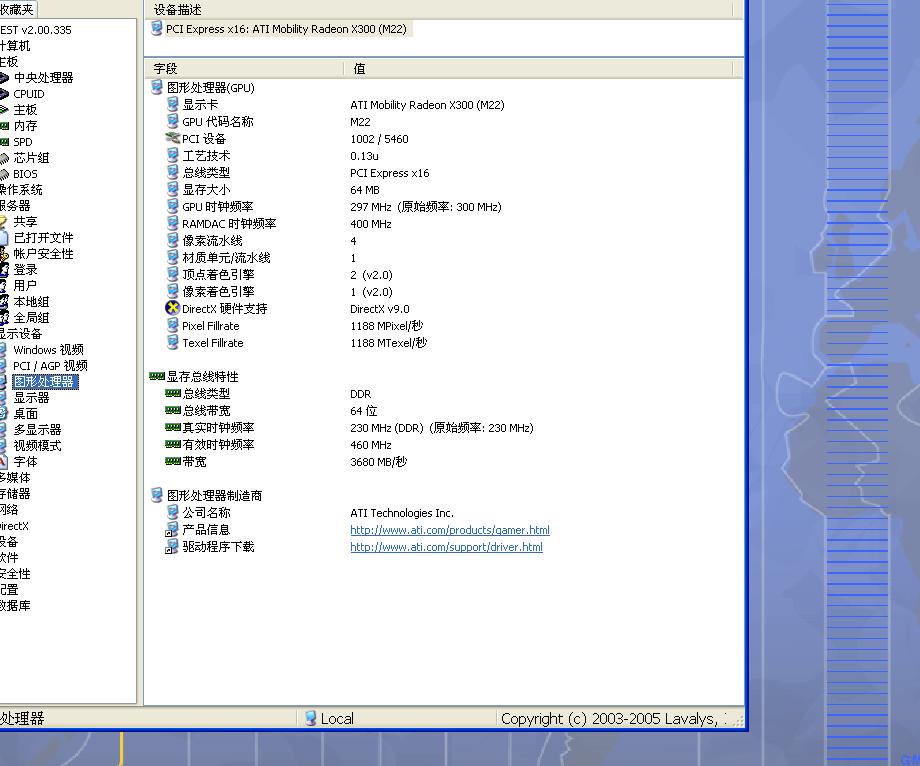Click the PCI 设备 card icon

click(x=172, y=138)
